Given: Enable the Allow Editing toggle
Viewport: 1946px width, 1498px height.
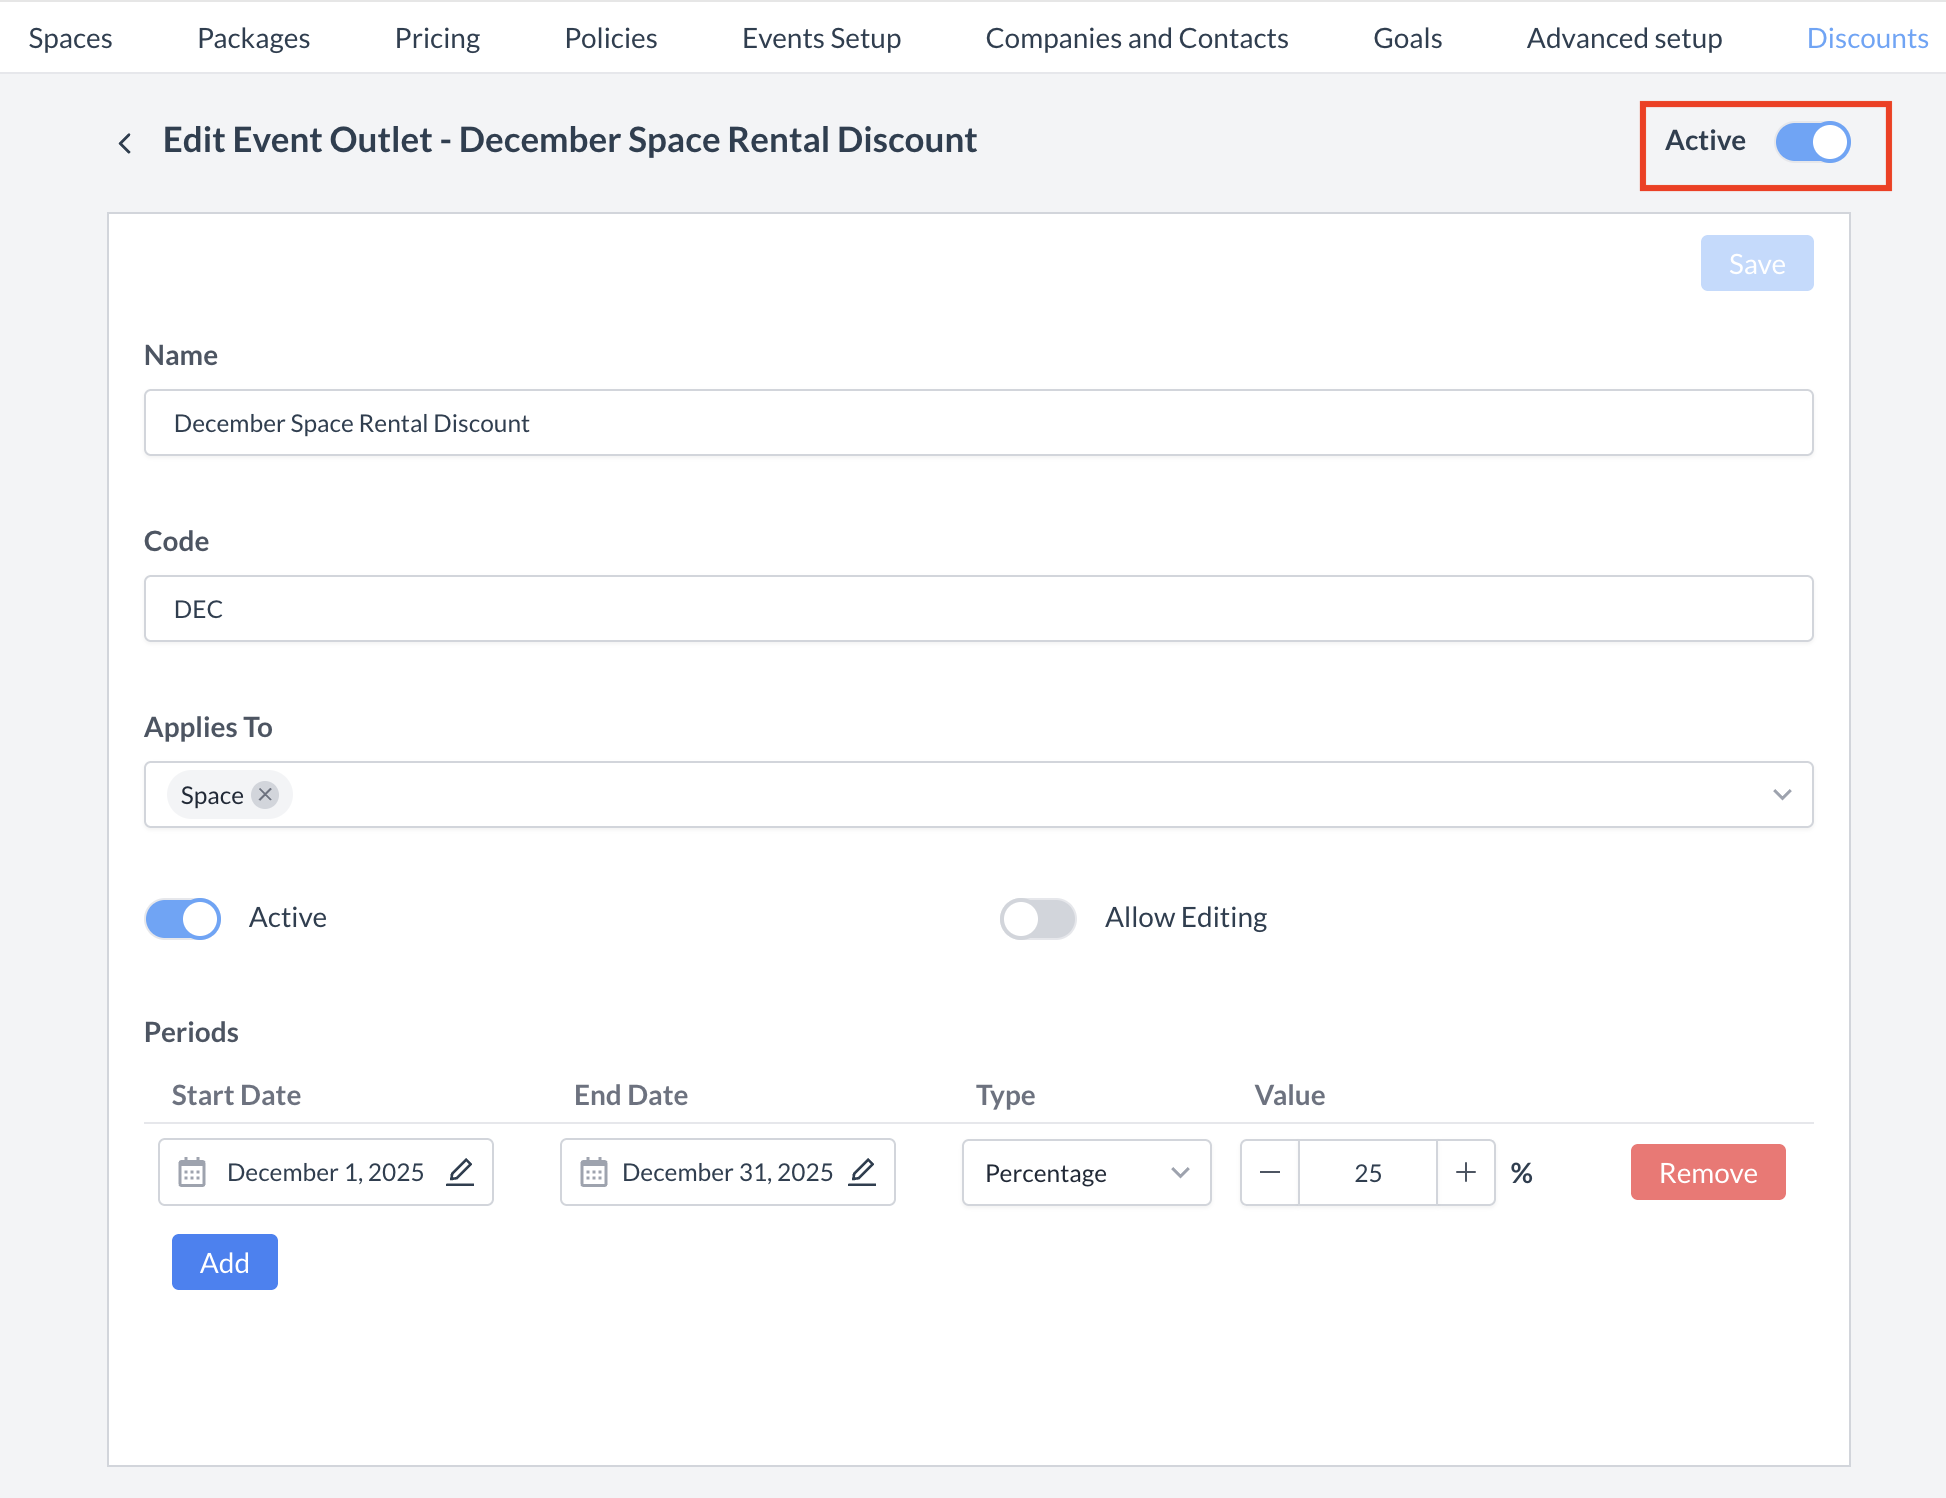Looking at the screenshot, I should (x=1037, y=918).
